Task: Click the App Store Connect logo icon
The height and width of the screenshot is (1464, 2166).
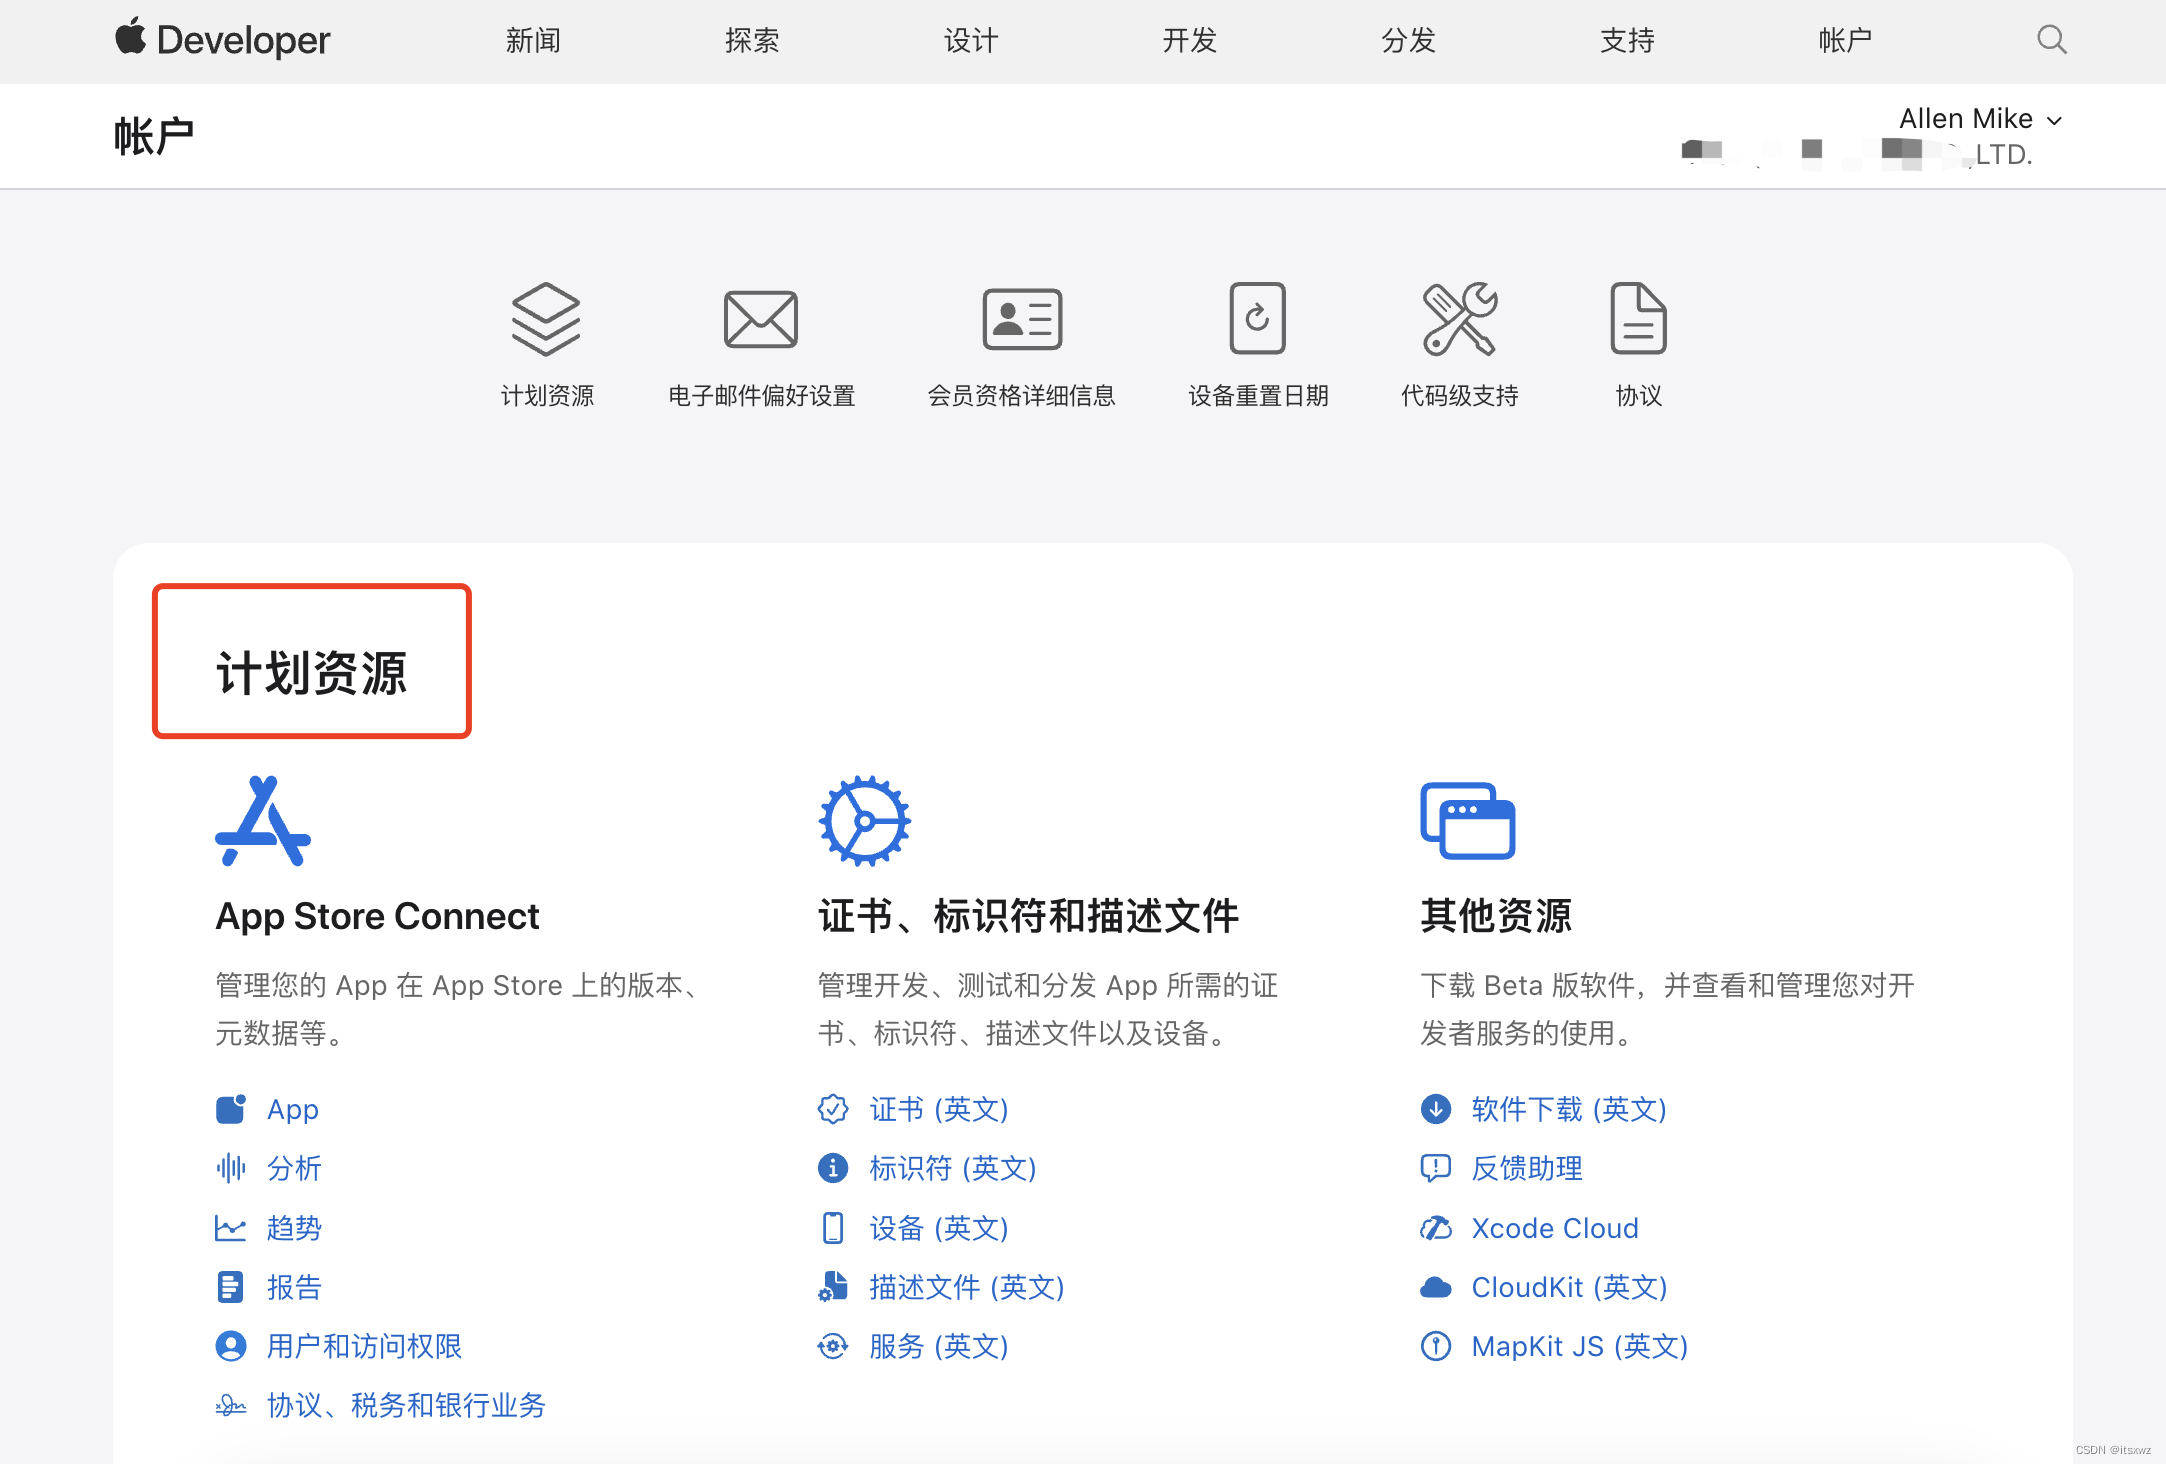Action: coord(263,821)
